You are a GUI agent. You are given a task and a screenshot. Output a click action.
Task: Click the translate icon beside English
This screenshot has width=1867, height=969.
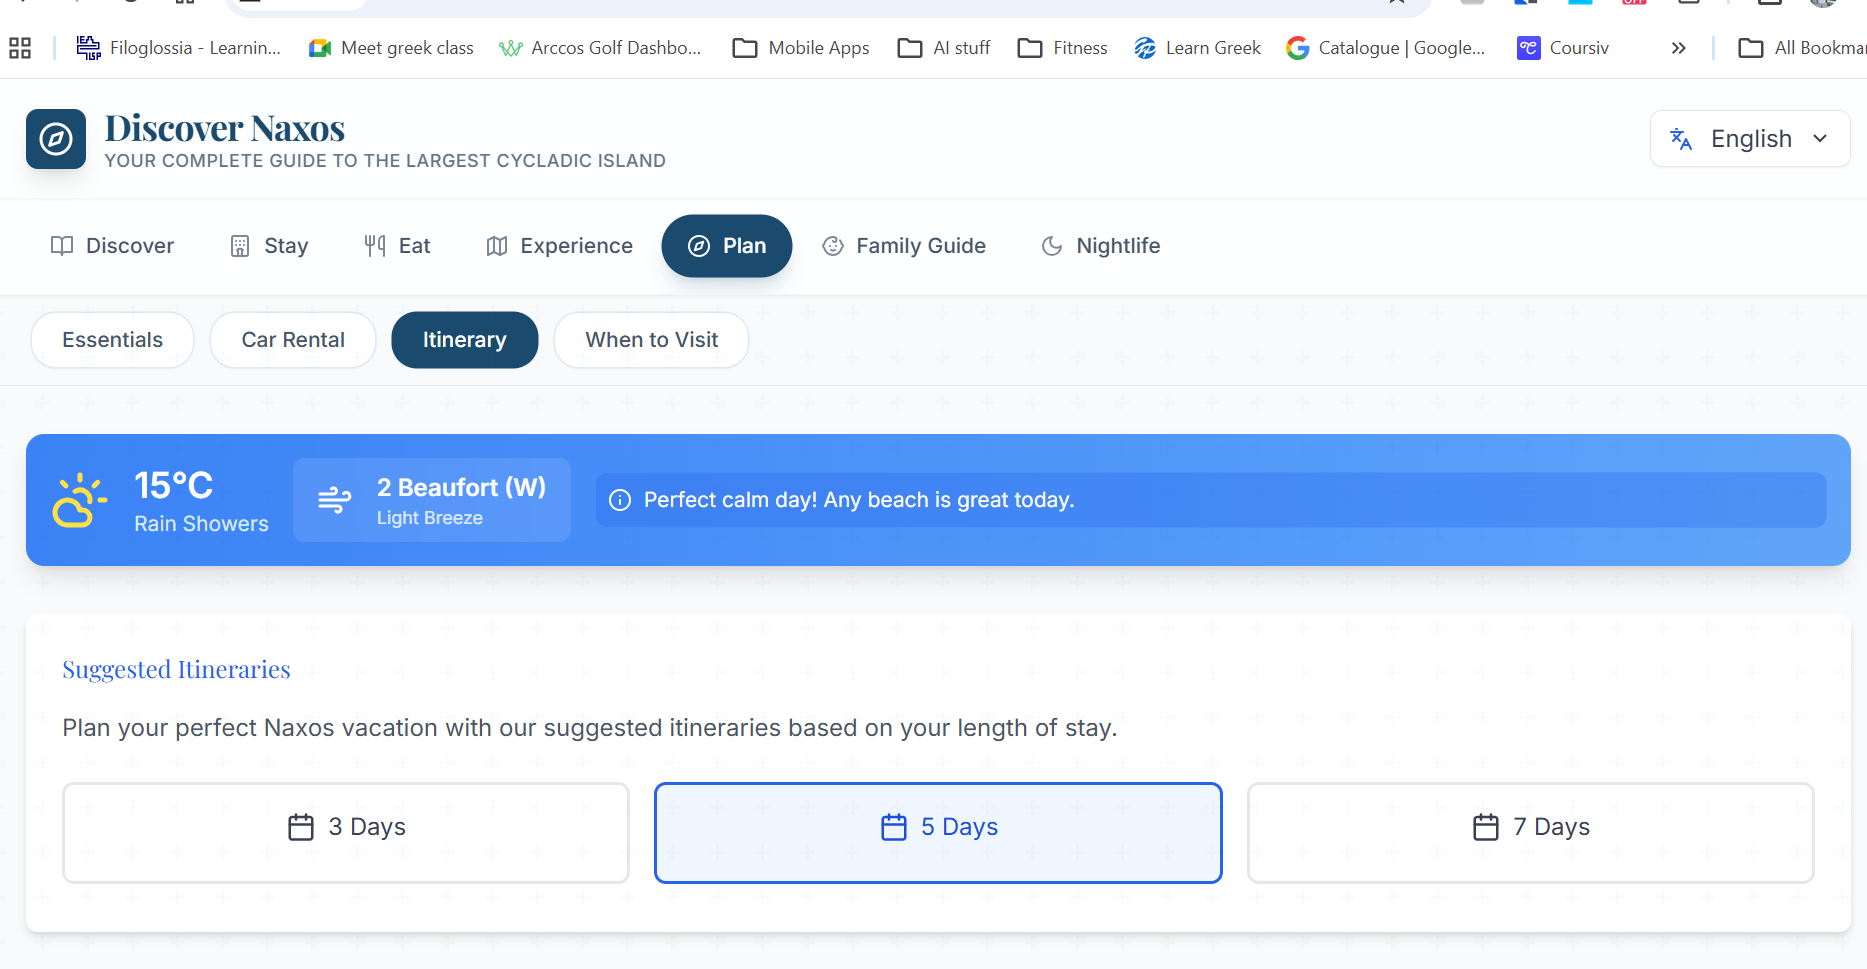(1681, 138)
